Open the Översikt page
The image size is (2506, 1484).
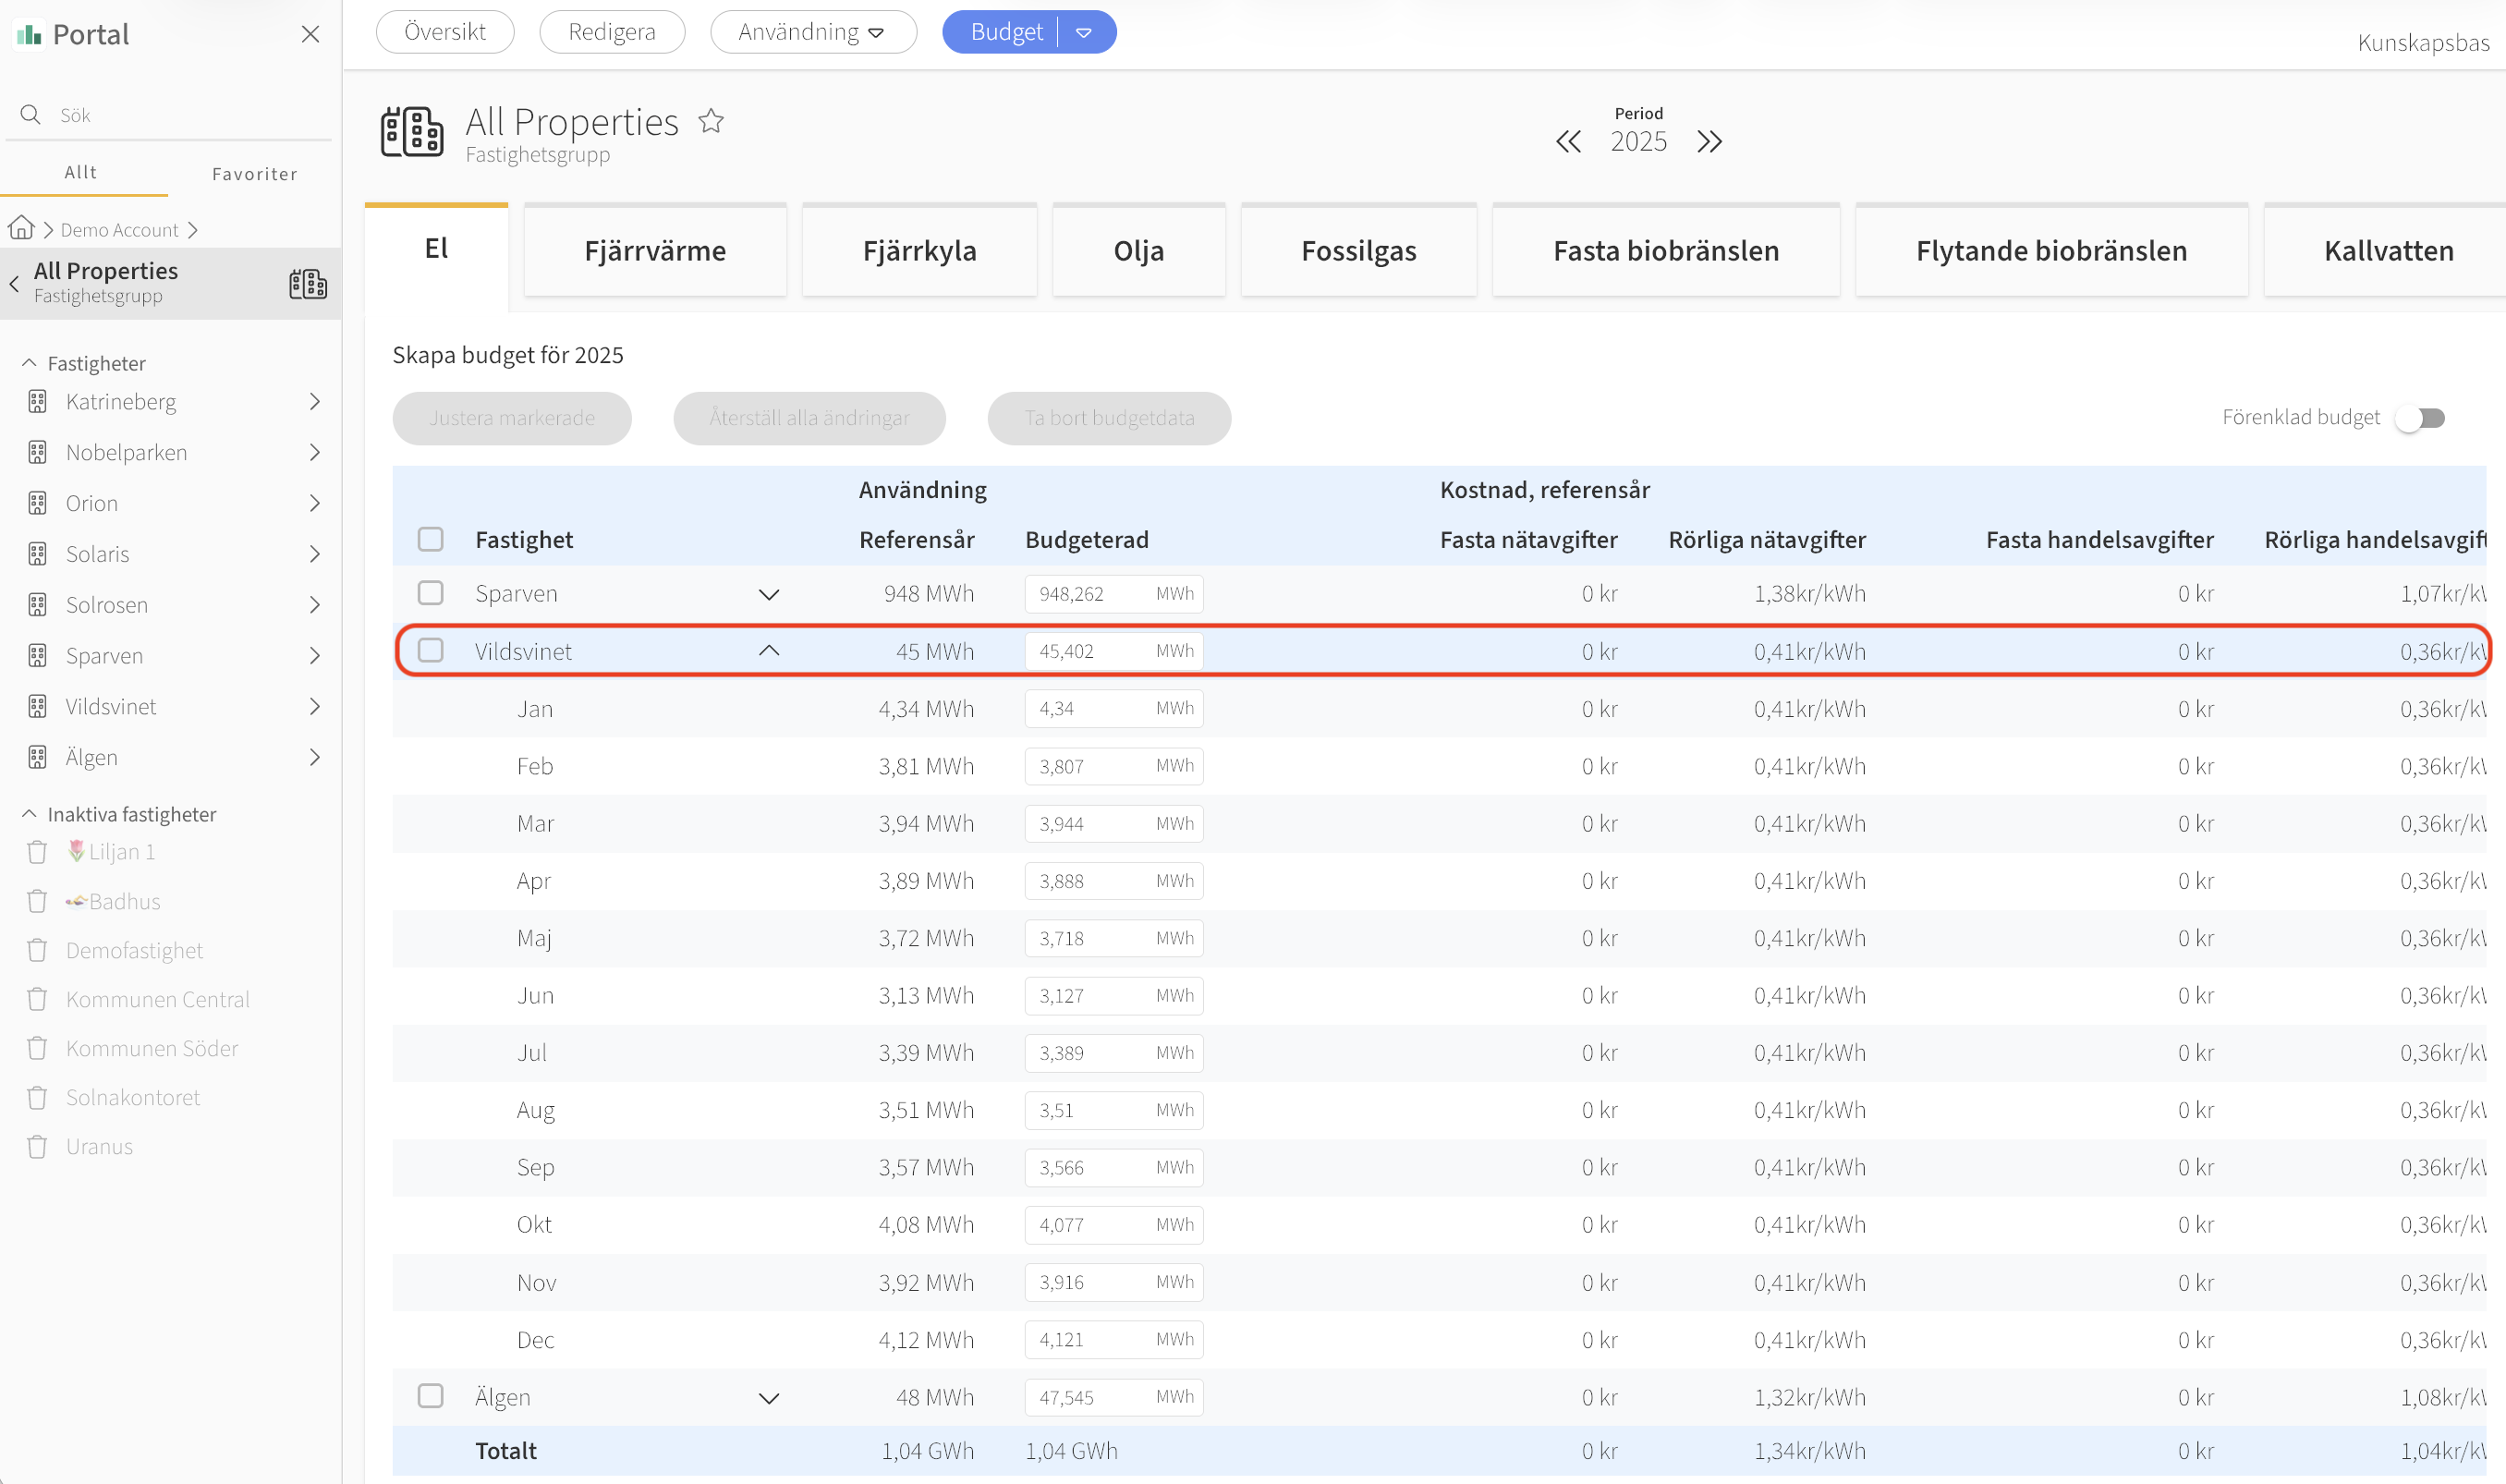click(445, 32)
